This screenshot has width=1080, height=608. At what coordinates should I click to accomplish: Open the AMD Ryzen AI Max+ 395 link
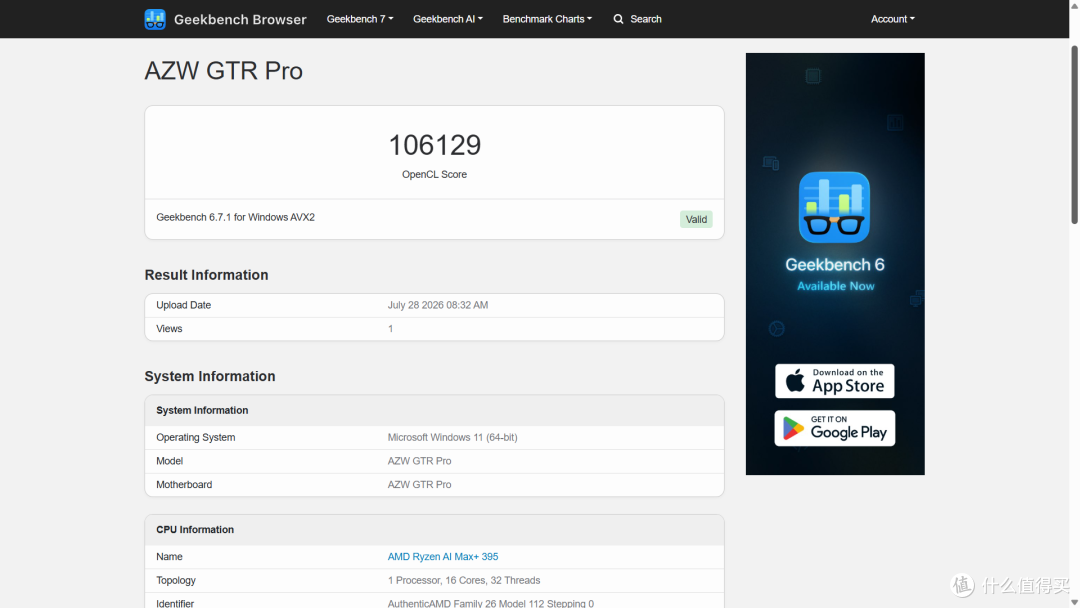(x=443, y=556)
